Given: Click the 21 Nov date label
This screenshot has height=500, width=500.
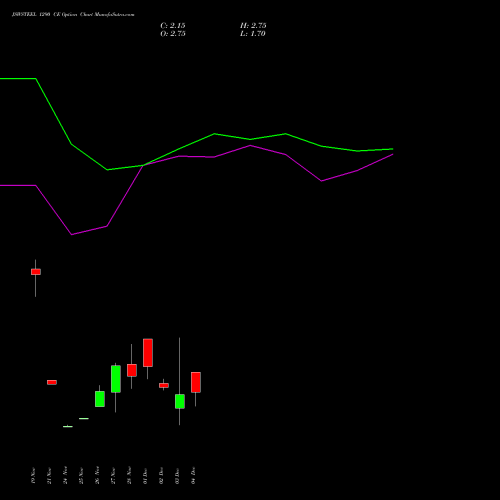Looking at the screenshot, I should [49, 475].
